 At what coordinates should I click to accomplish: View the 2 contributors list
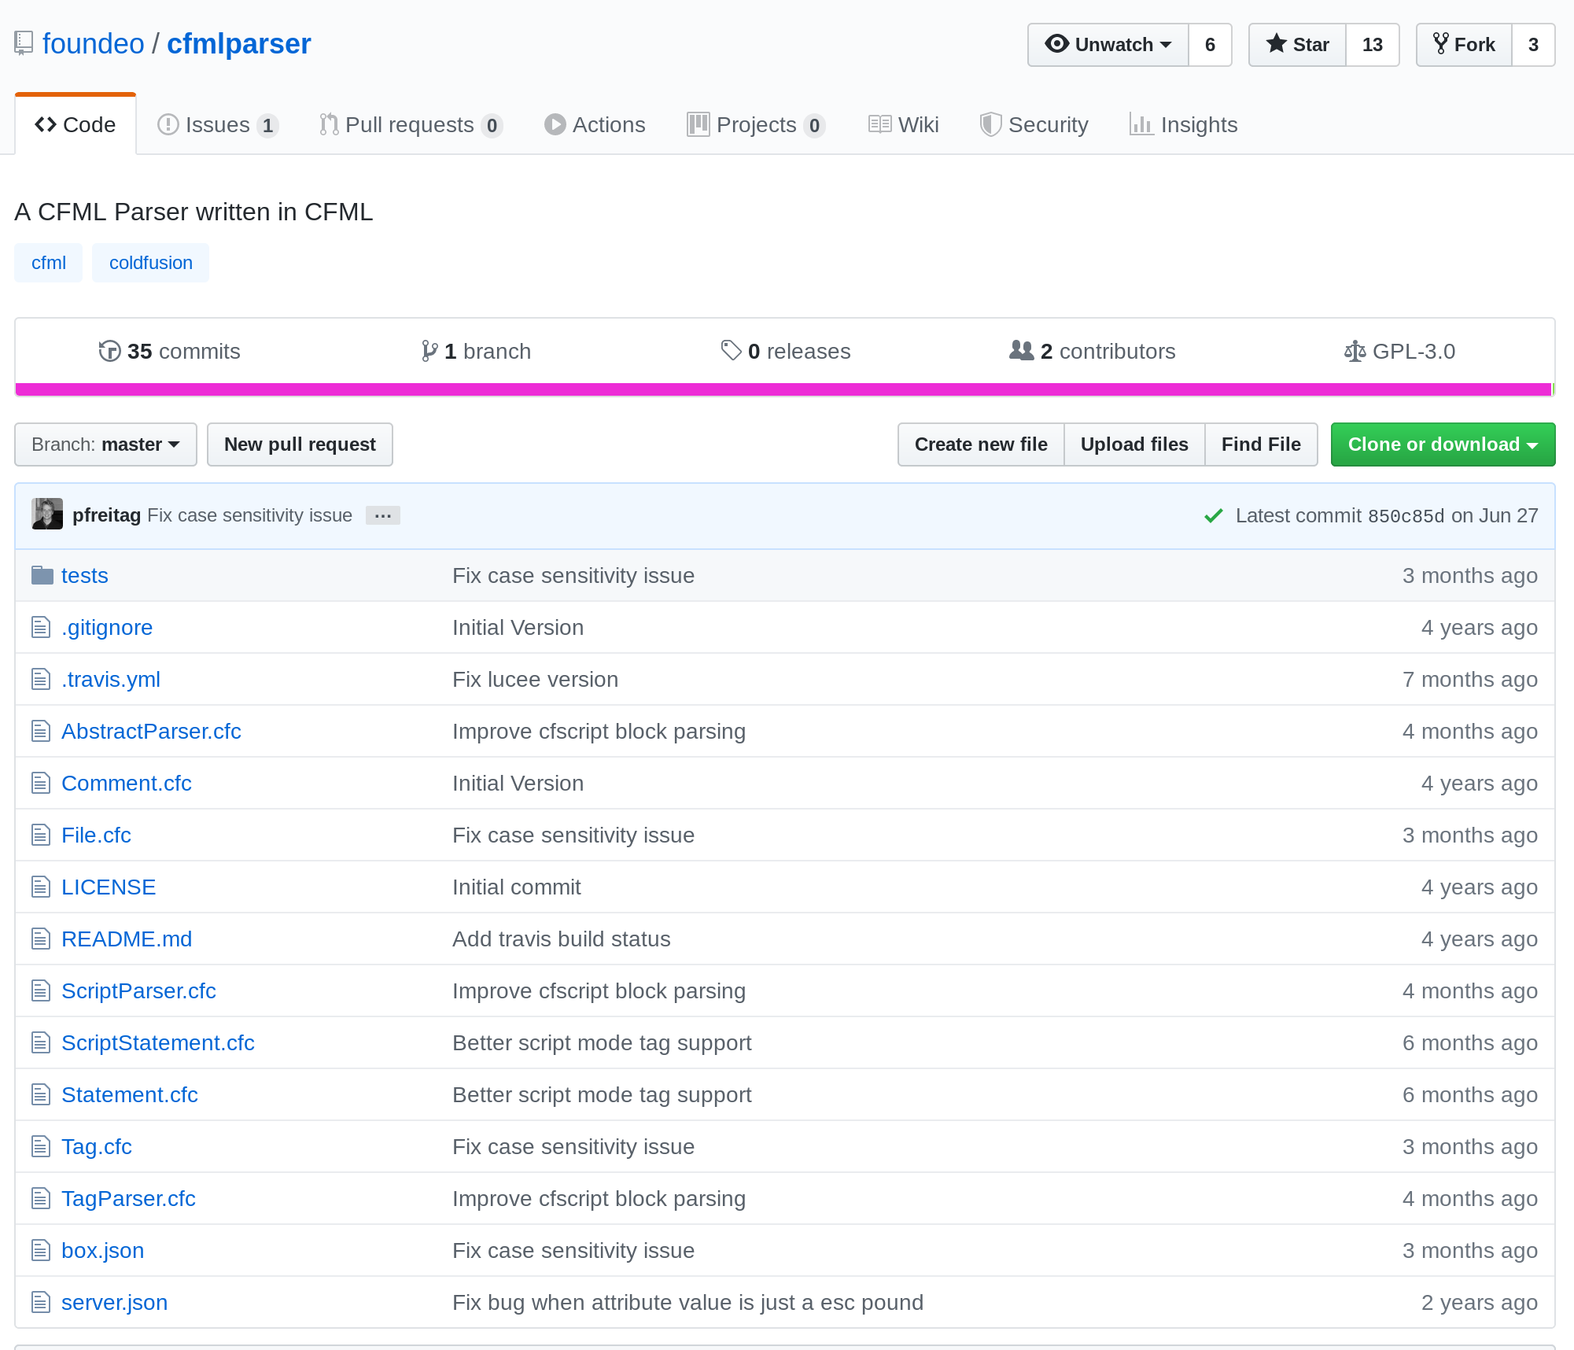point(1093,351)
